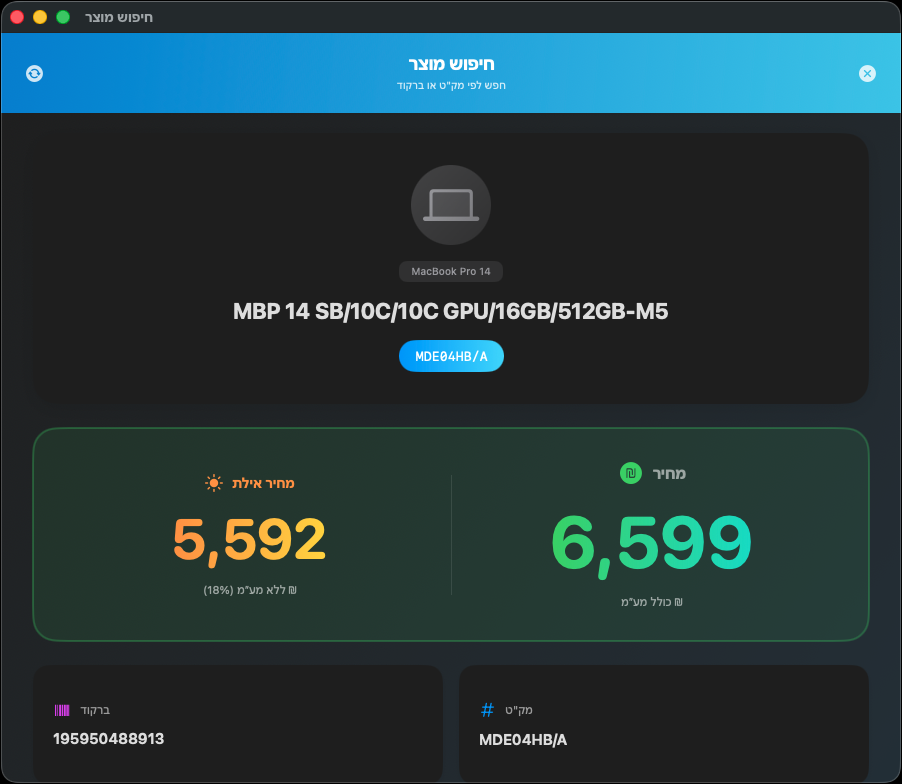Click the barcode icon in the ברקוד card
The image size is (902, 784).
click(62, 710)
